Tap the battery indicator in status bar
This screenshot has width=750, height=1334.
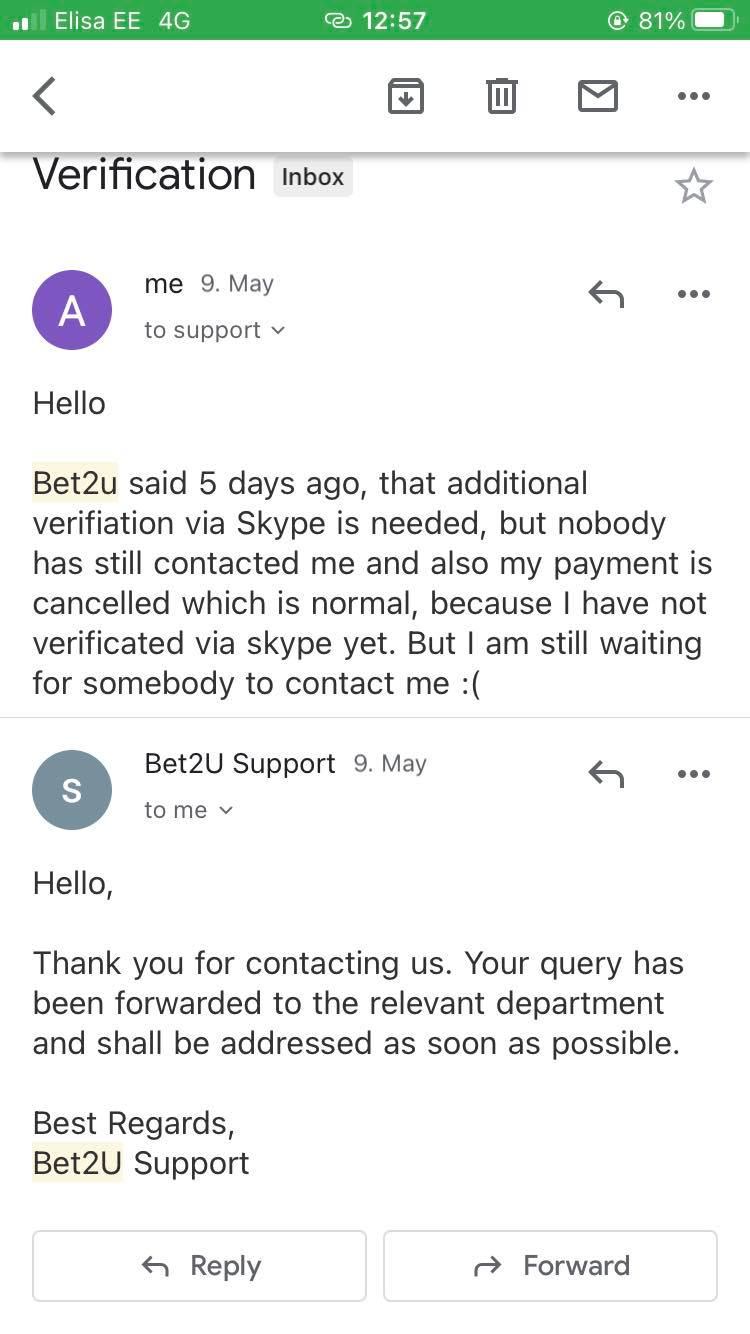tap(713, 20)
